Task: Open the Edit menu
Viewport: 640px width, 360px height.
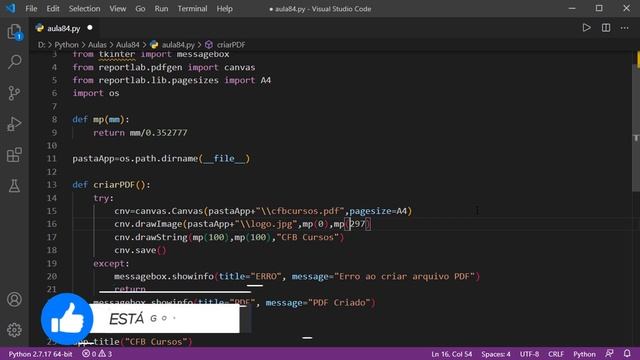Action: click(53, 9)
